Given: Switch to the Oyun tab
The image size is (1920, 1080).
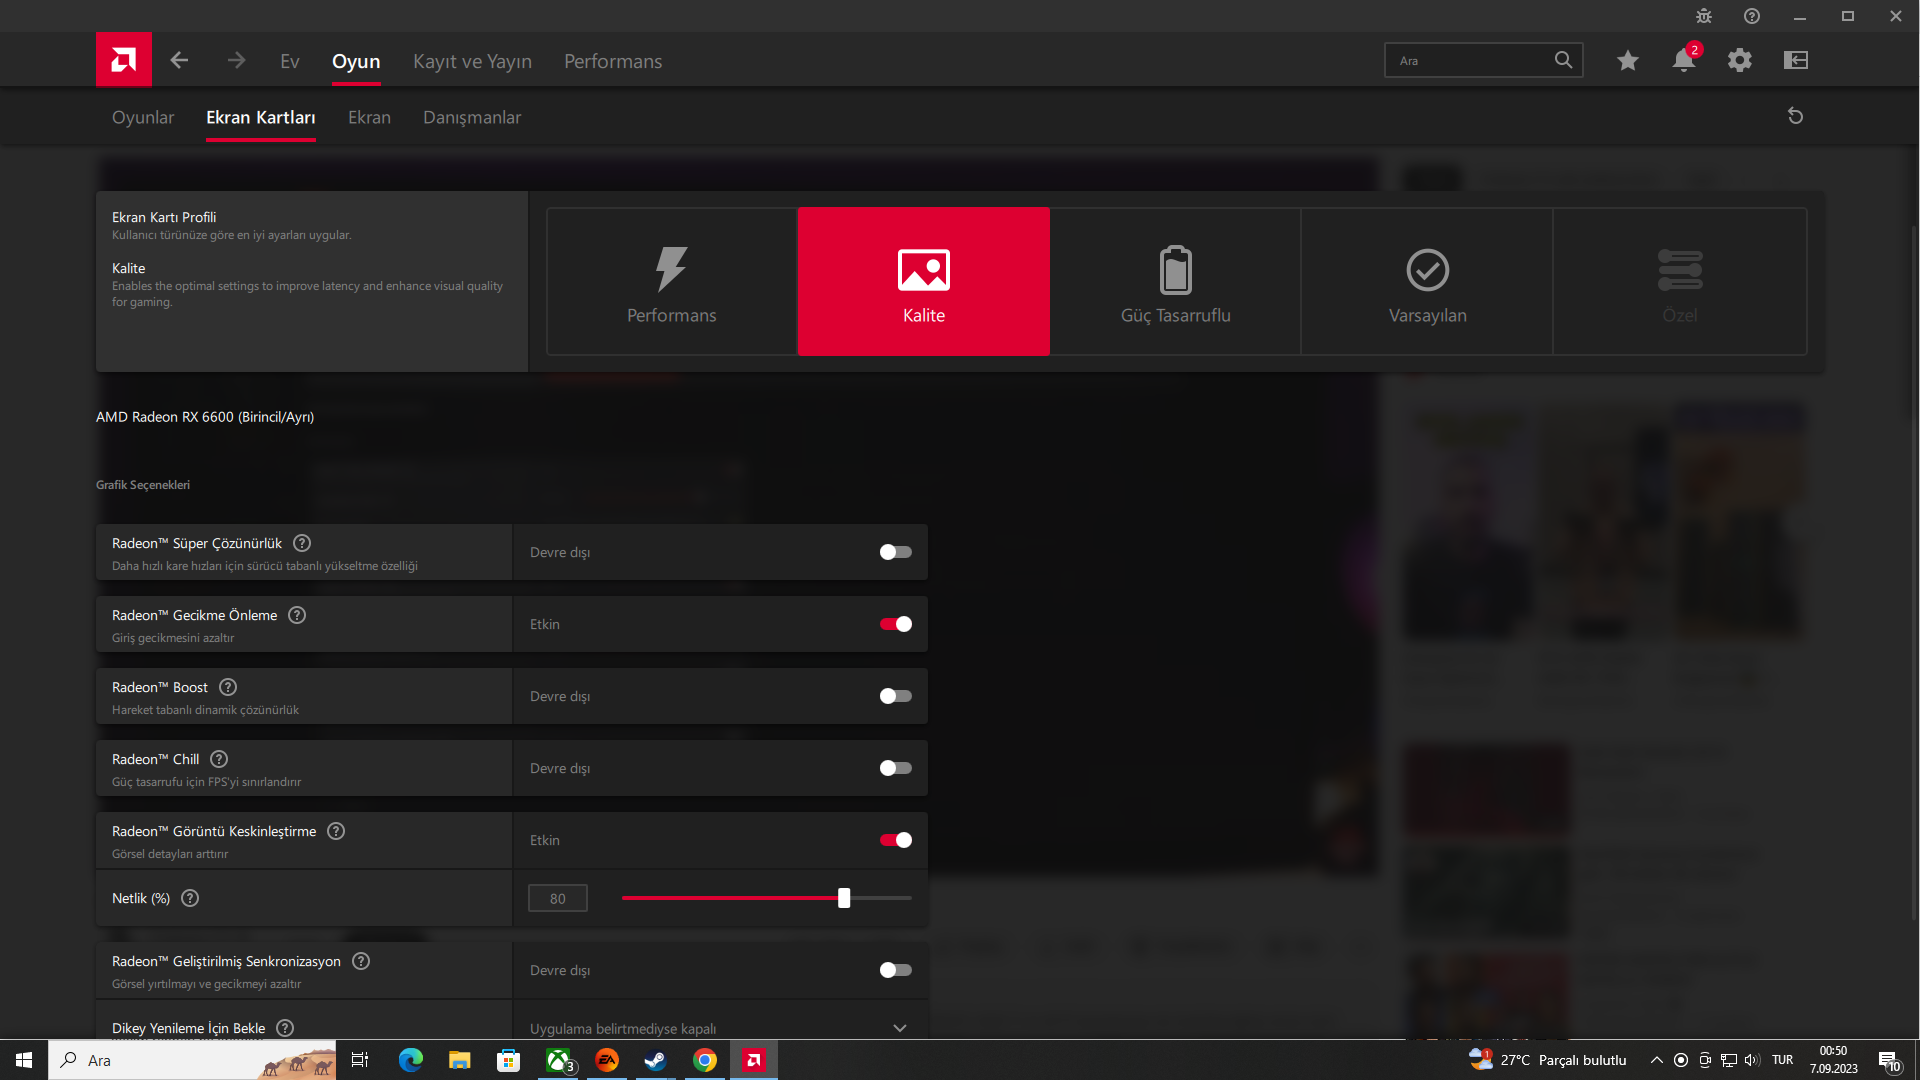Looking at the screenshot, I should pos(356,61).
